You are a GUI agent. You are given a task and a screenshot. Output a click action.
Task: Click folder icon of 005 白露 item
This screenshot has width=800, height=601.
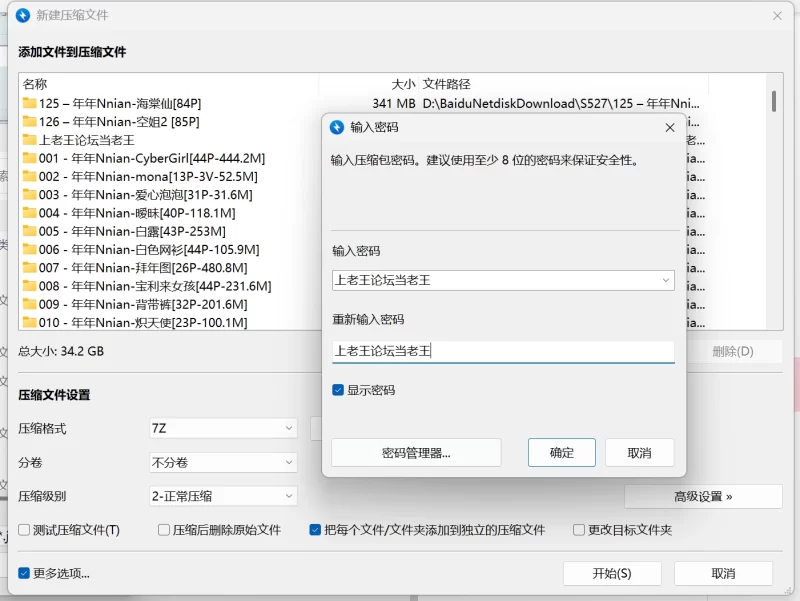coord(30,231)
